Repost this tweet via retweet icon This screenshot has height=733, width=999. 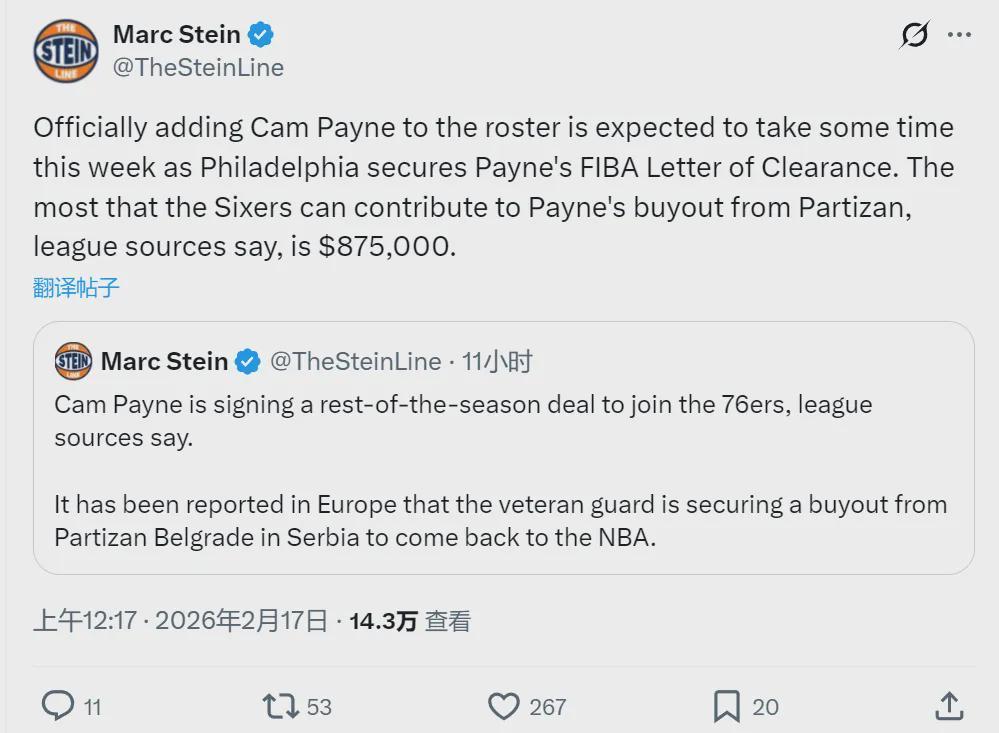tap(280, 706)
